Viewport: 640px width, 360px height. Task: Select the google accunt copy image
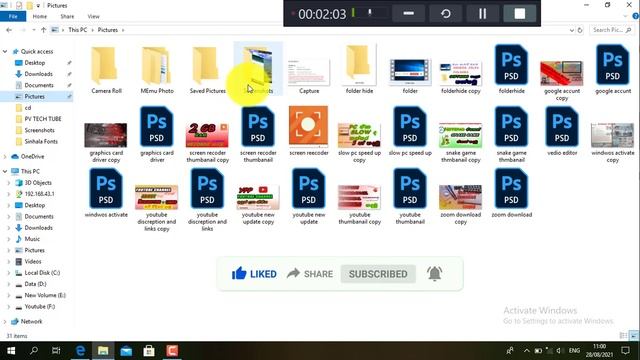[x=562, y=73]
